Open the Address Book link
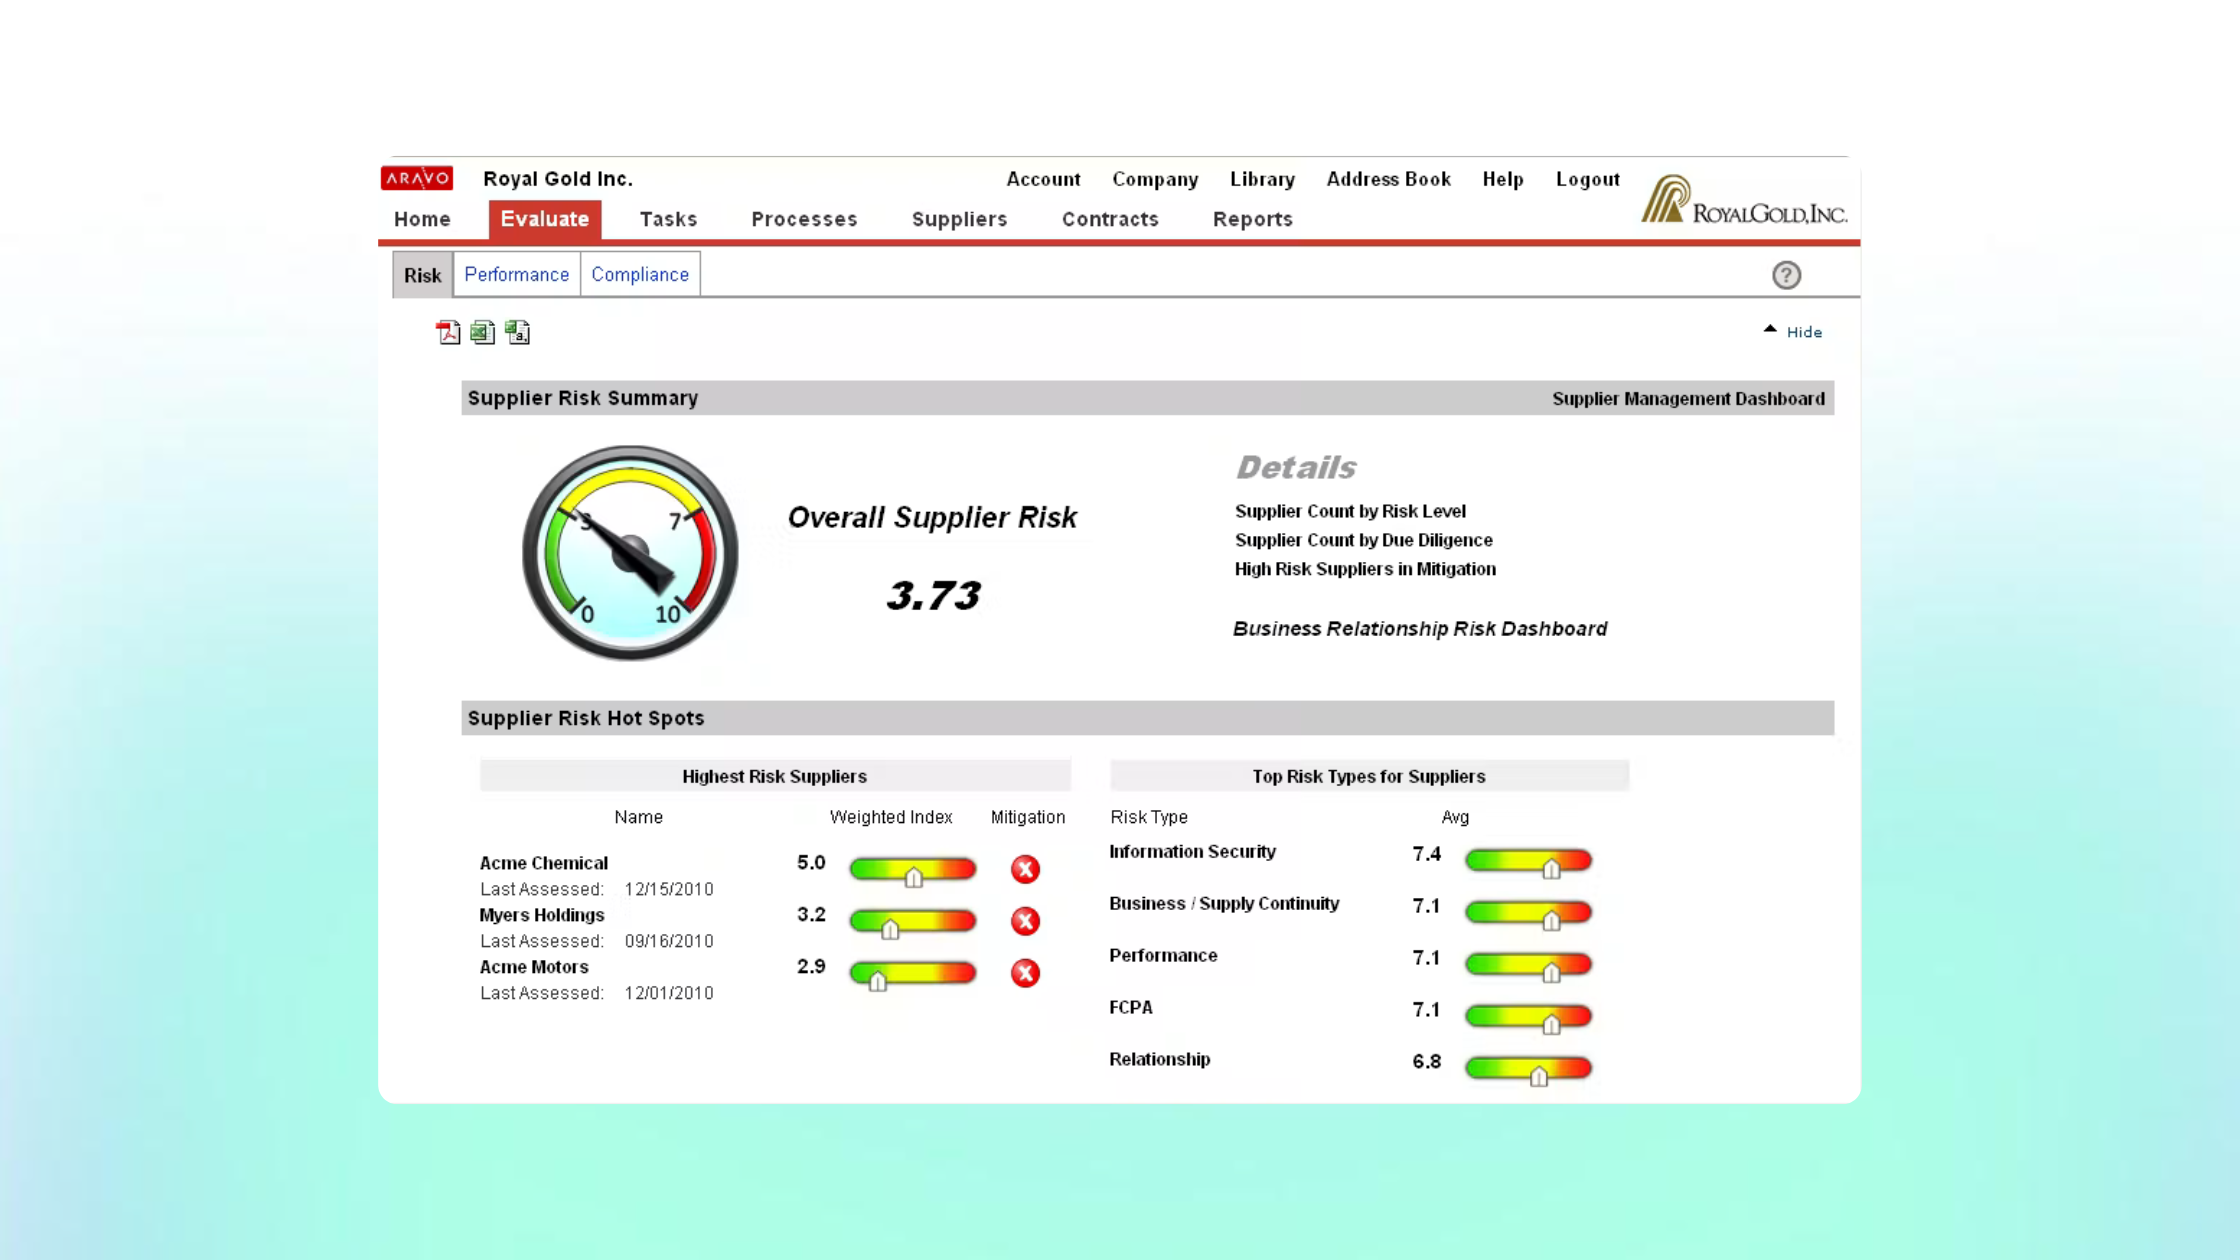This screenshot has width=2240, height=1260. tap(1388, 179)
